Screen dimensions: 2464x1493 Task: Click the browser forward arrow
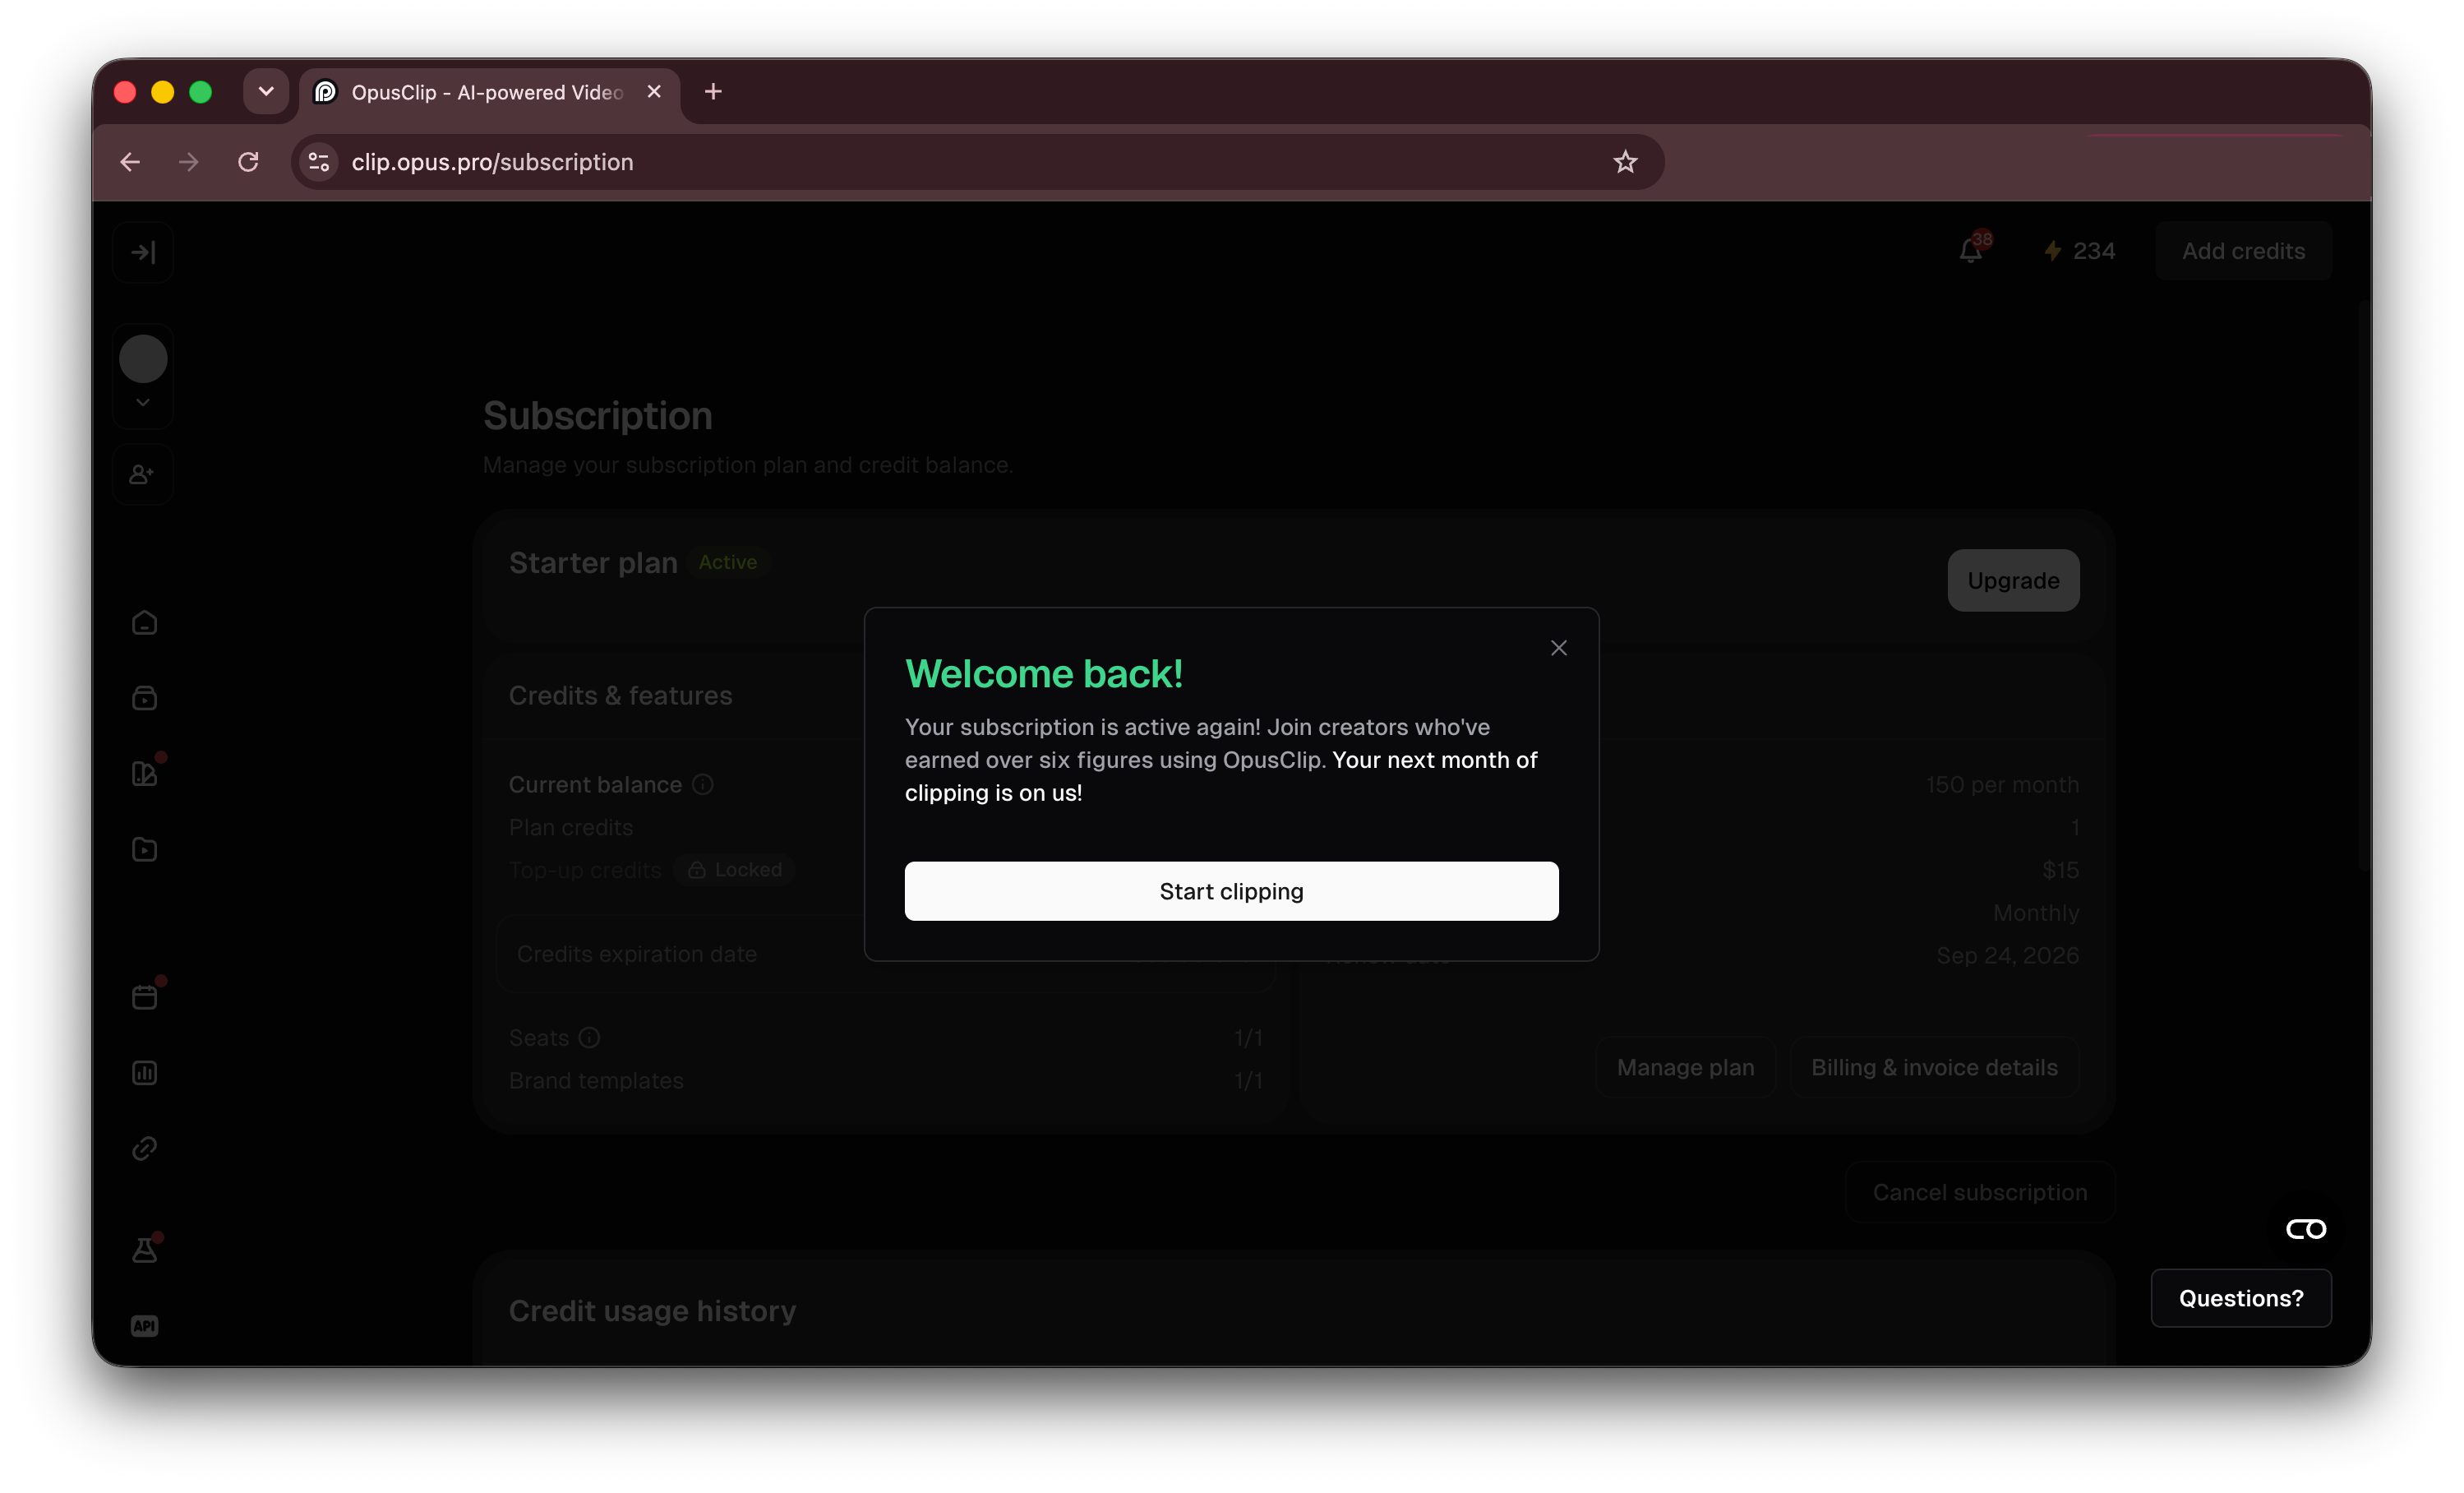[189, 162]
